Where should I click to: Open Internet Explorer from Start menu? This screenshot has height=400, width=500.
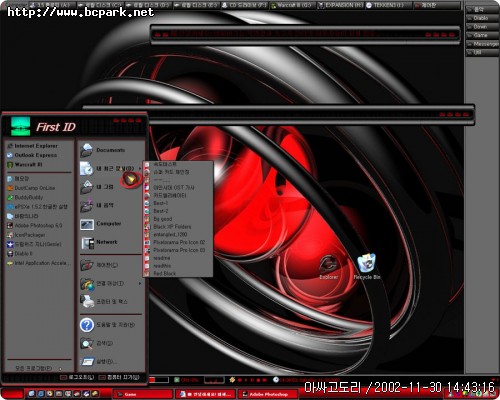(x=32, y=146)
